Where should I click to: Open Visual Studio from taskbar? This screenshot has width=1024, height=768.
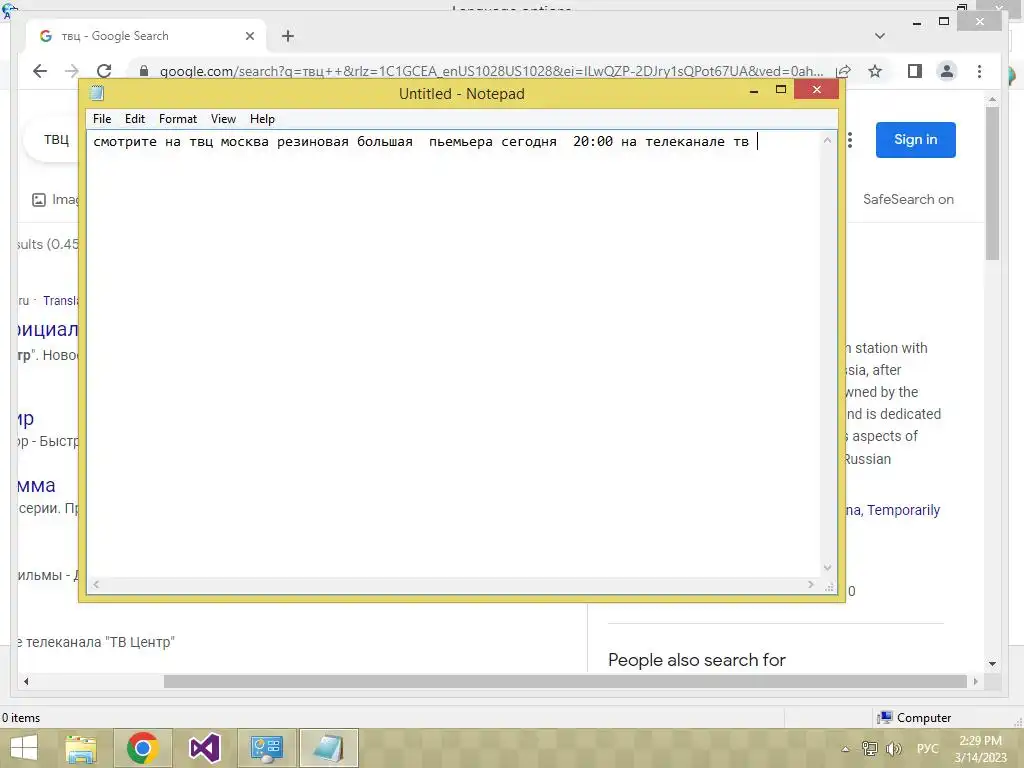click(204, 748)
